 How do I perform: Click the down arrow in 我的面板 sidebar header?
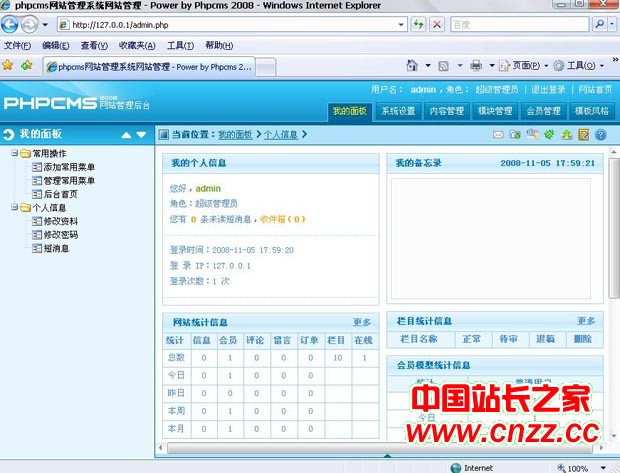click(141, 135)
